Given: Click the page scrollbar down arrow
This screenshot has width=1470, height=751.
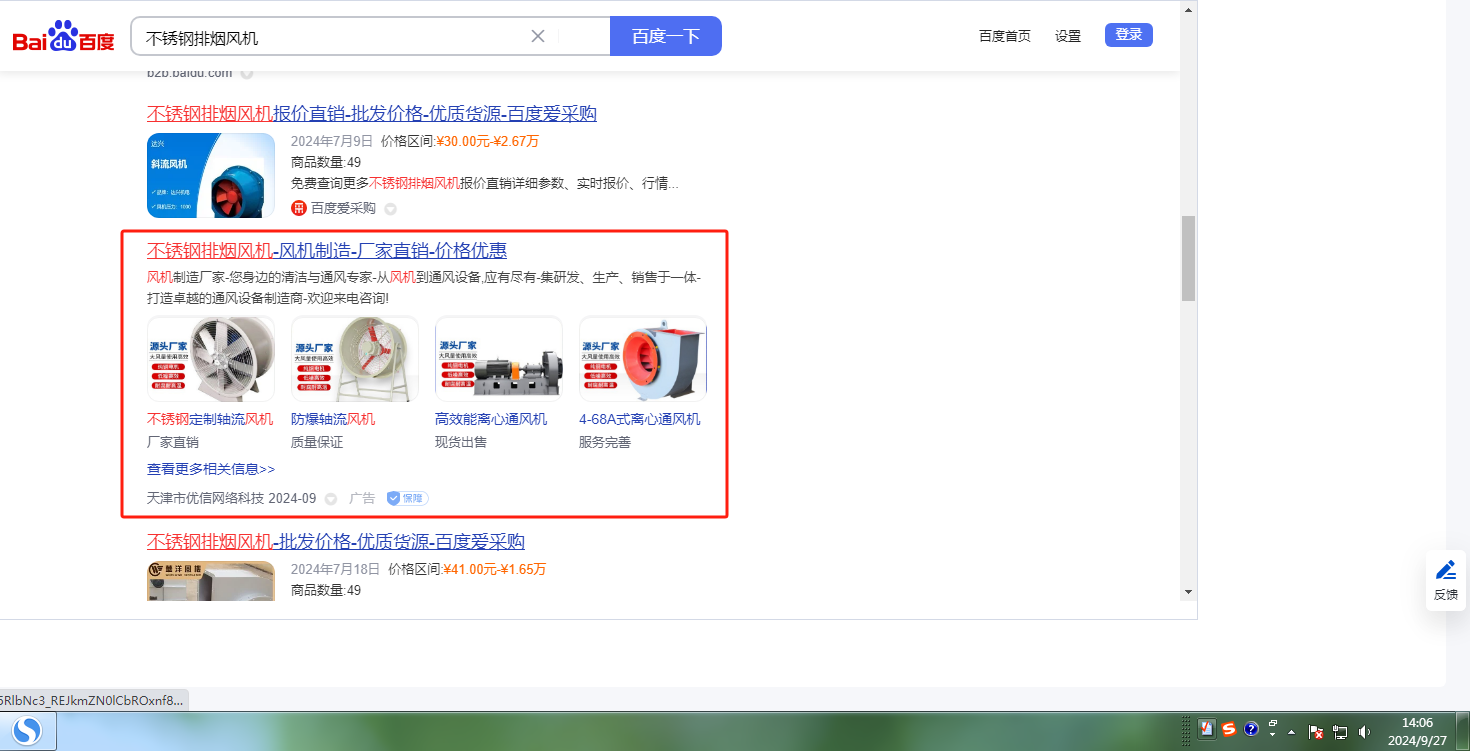Looking at the screenshot, I should 1188,592.
